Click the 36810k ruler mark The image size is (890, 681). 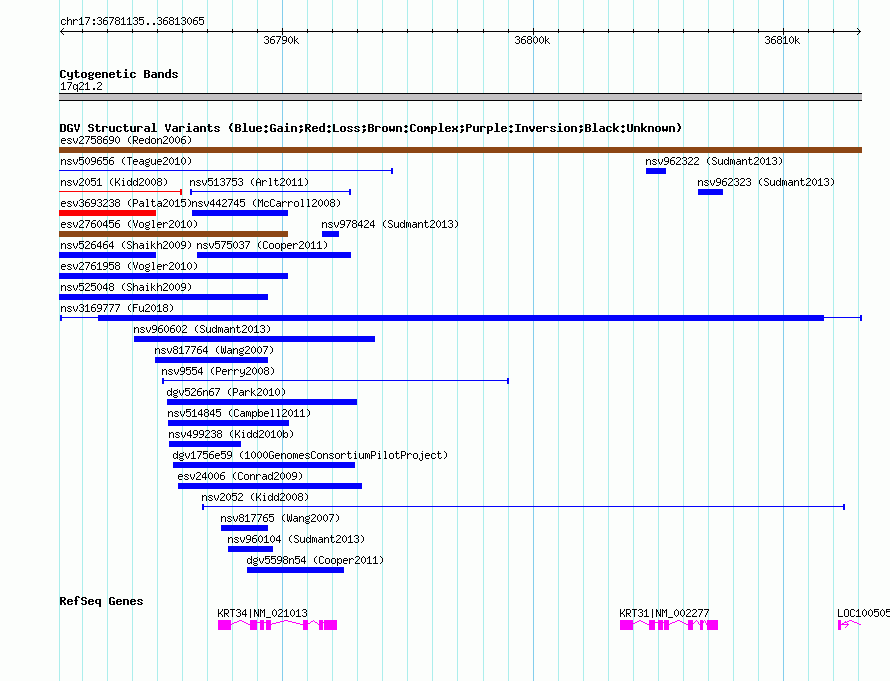pyautogui.click(x=782, y=40)
